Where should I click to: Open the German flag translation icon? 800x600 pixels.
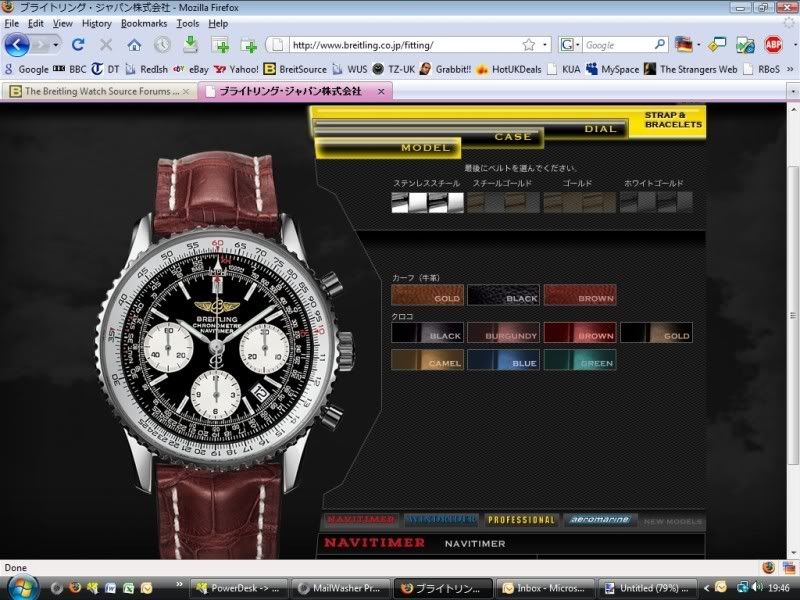click(x=683, y=45)
